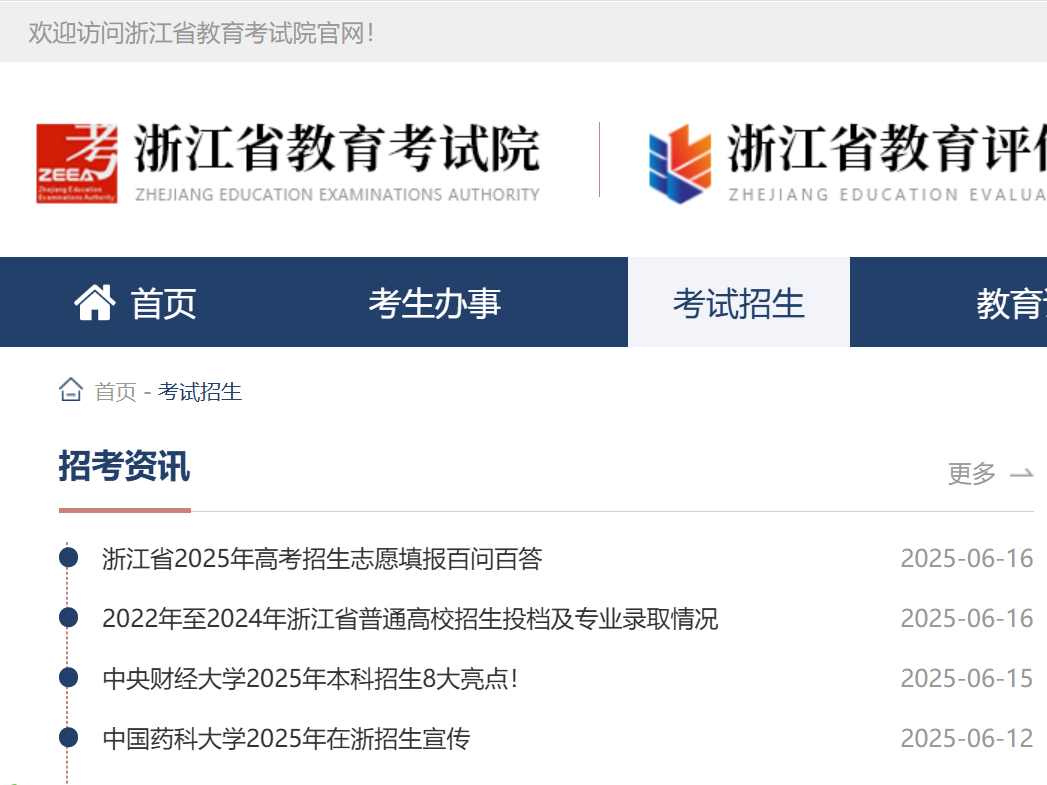Image resolution: width=1047 pixels, height=785 pixels.
Task: Click the white home icon in navigation bar
Action: click(x=95, y=302)
